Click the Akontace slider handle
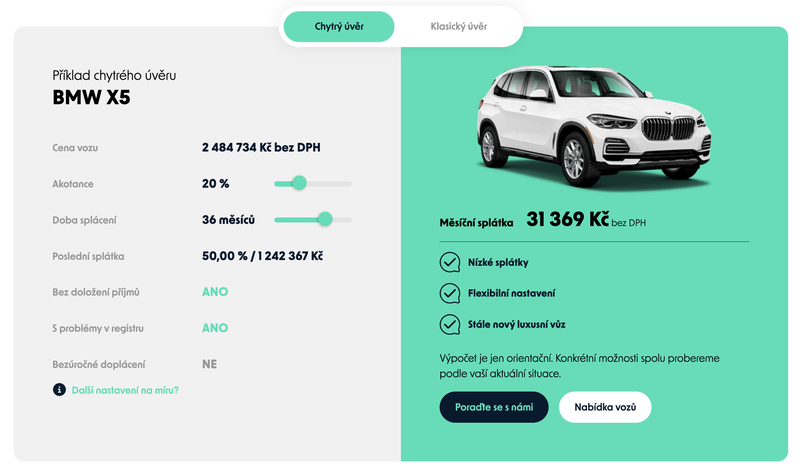 coord(298,183)
